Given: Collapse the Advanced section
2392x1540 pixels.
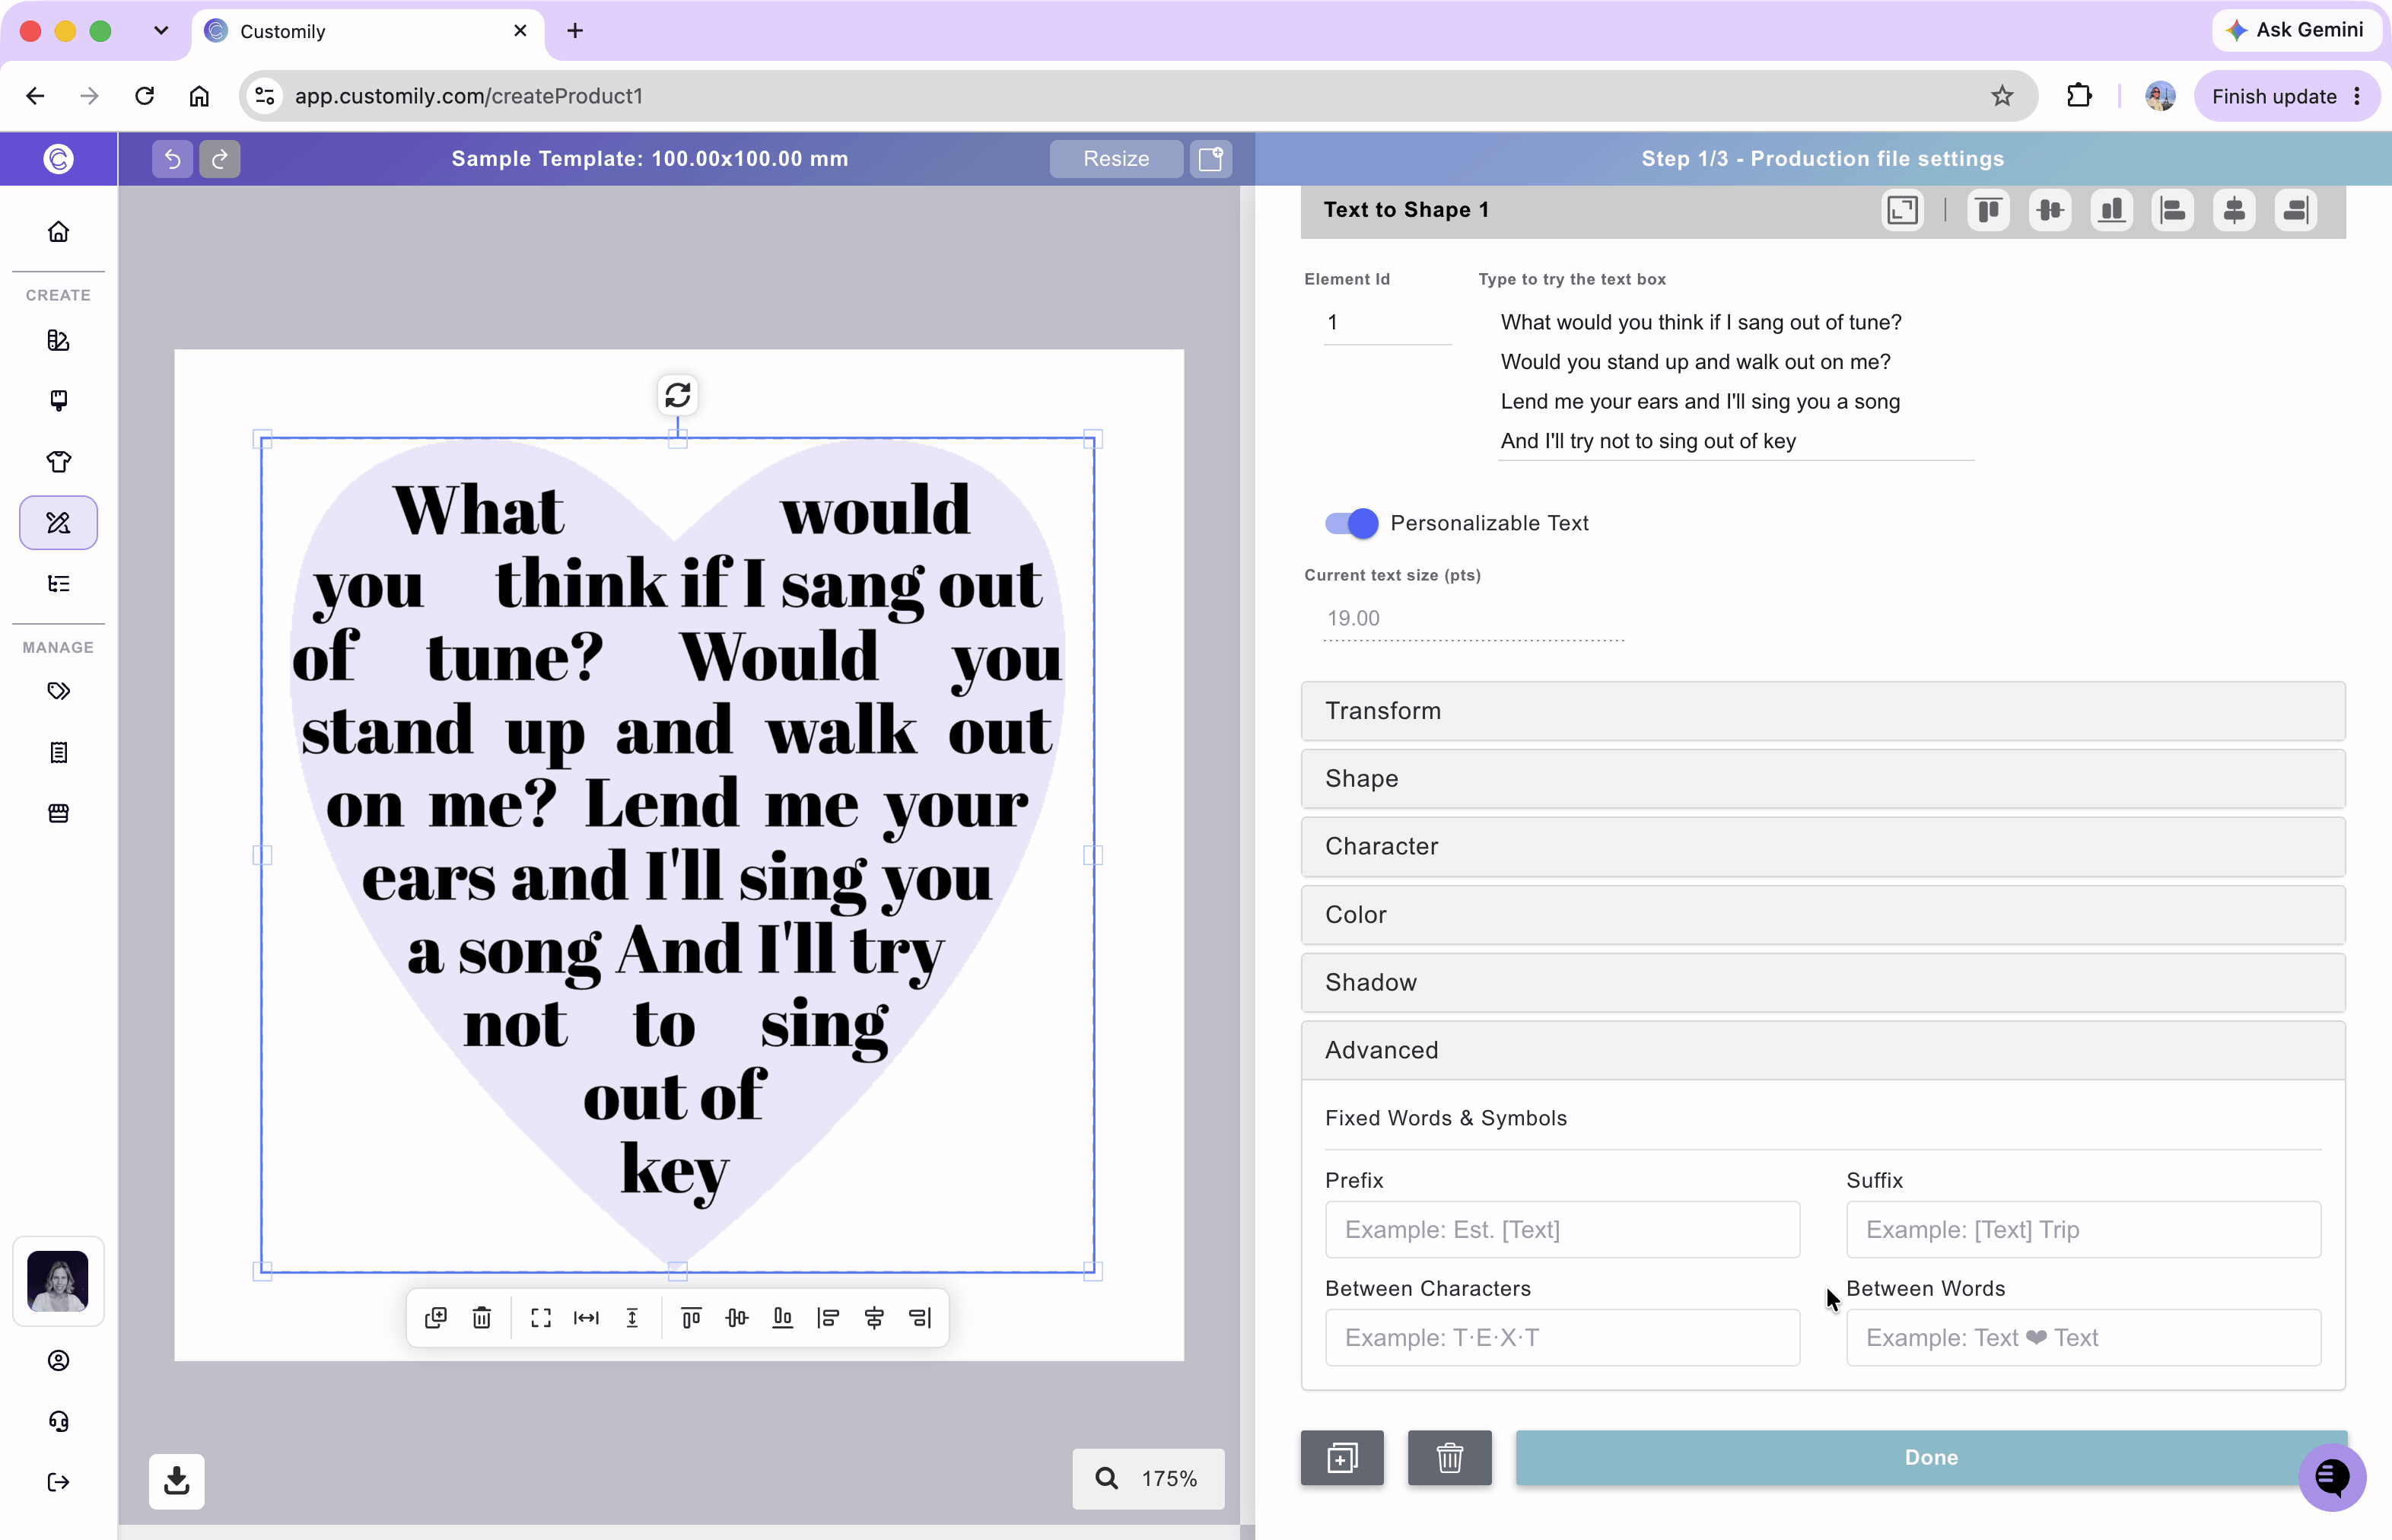Looking at the screenshot, I should tap(1822, 1051).
